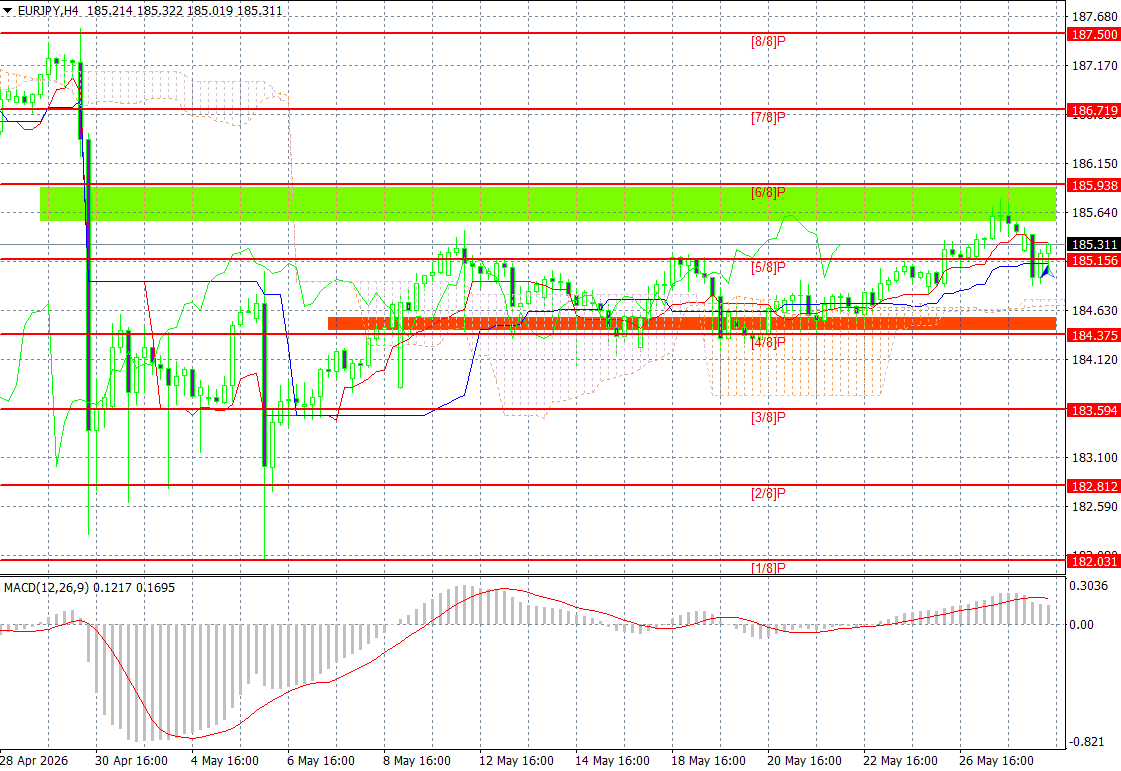Click the [3/8]P Murrey level label
1121x771 pixels.
pyautogui.click(x=768, y=417)
